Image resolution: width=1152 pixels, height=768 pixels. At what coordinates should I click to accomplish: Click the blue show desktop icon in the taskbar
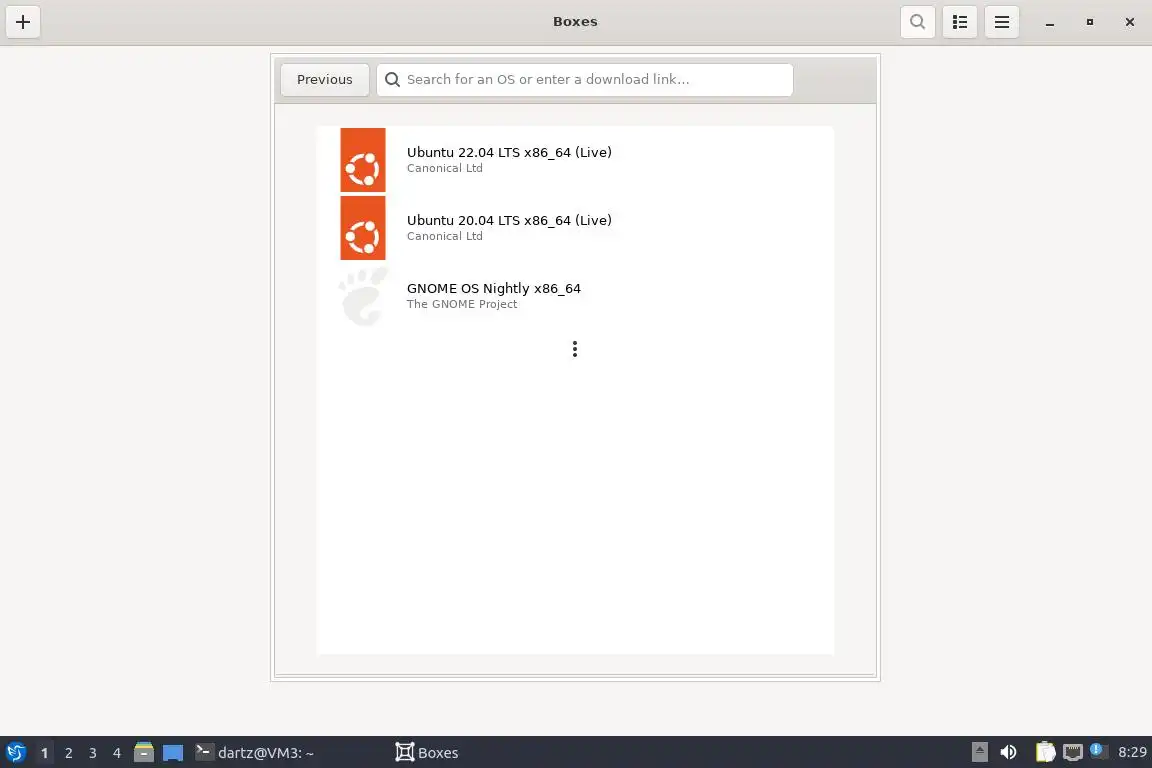click(173, 753)
